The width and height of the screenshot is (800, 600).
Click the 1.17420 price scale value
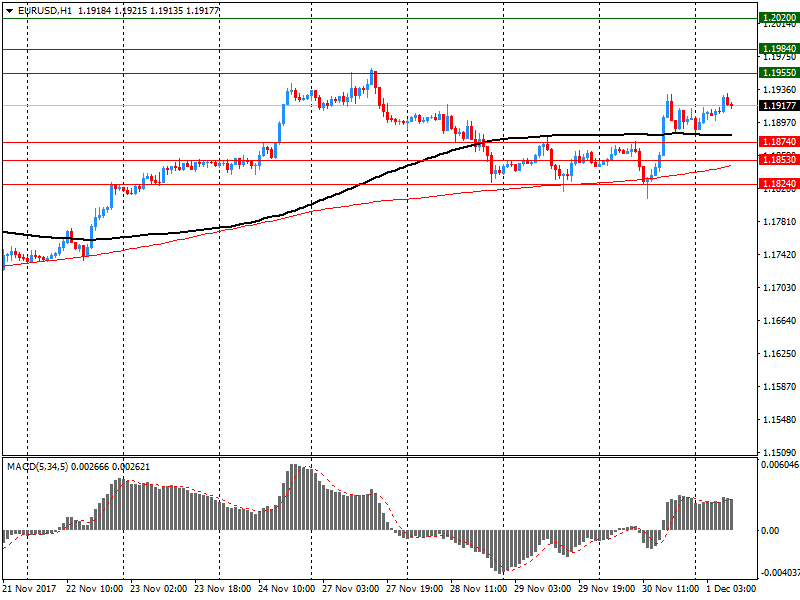click(x=779, y=255)
